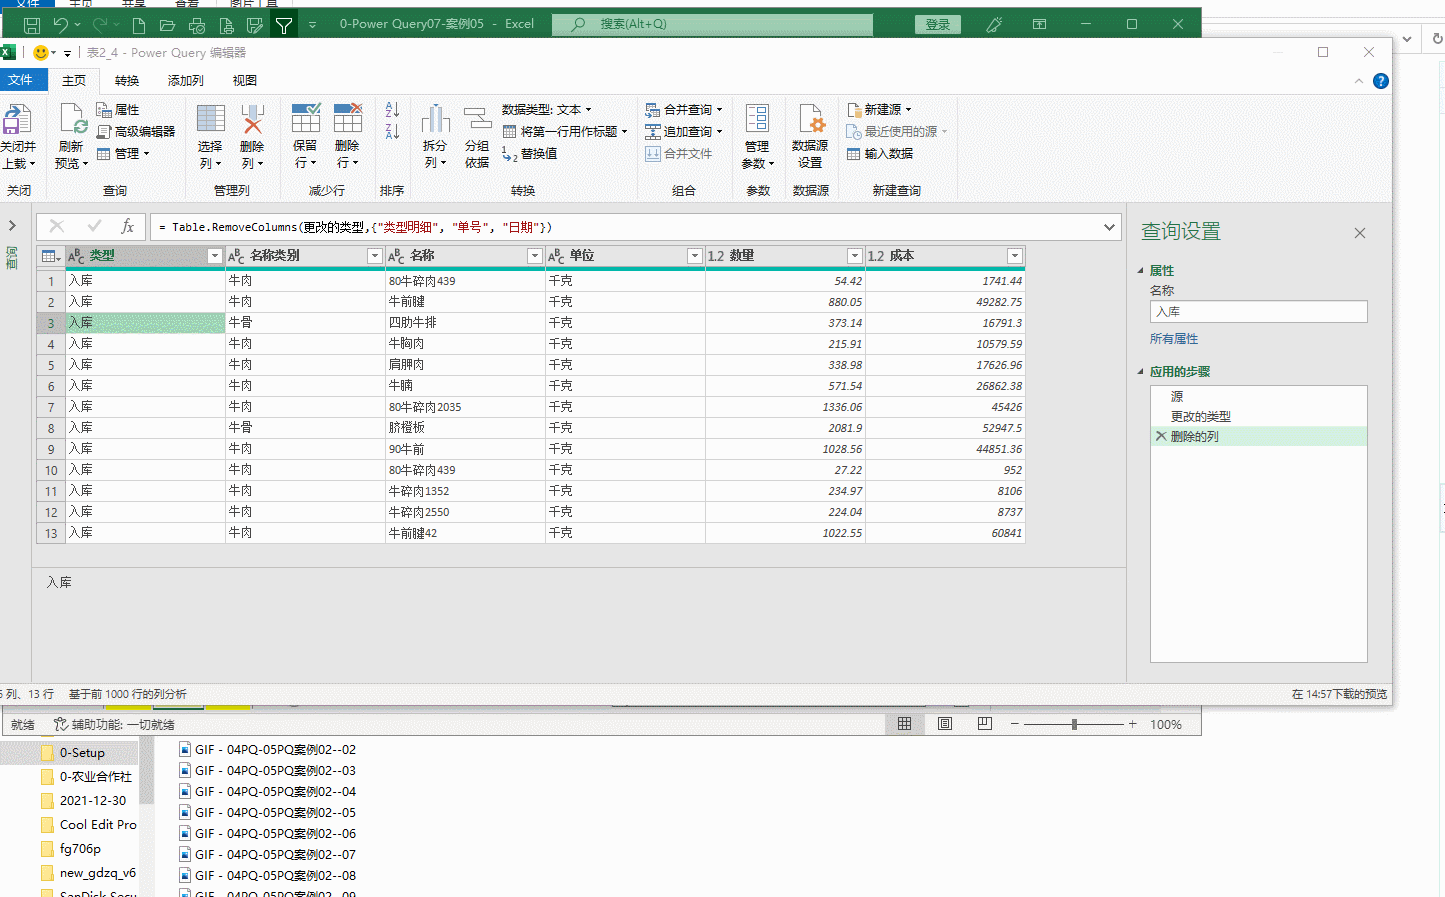1445x897 pixels.
Task: Switch to 视图 tab
Action: (x=244, y=81)
